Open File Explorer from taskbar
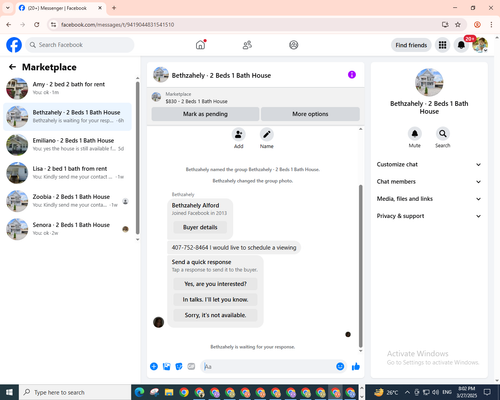500x400 pixels. (169, 392)
